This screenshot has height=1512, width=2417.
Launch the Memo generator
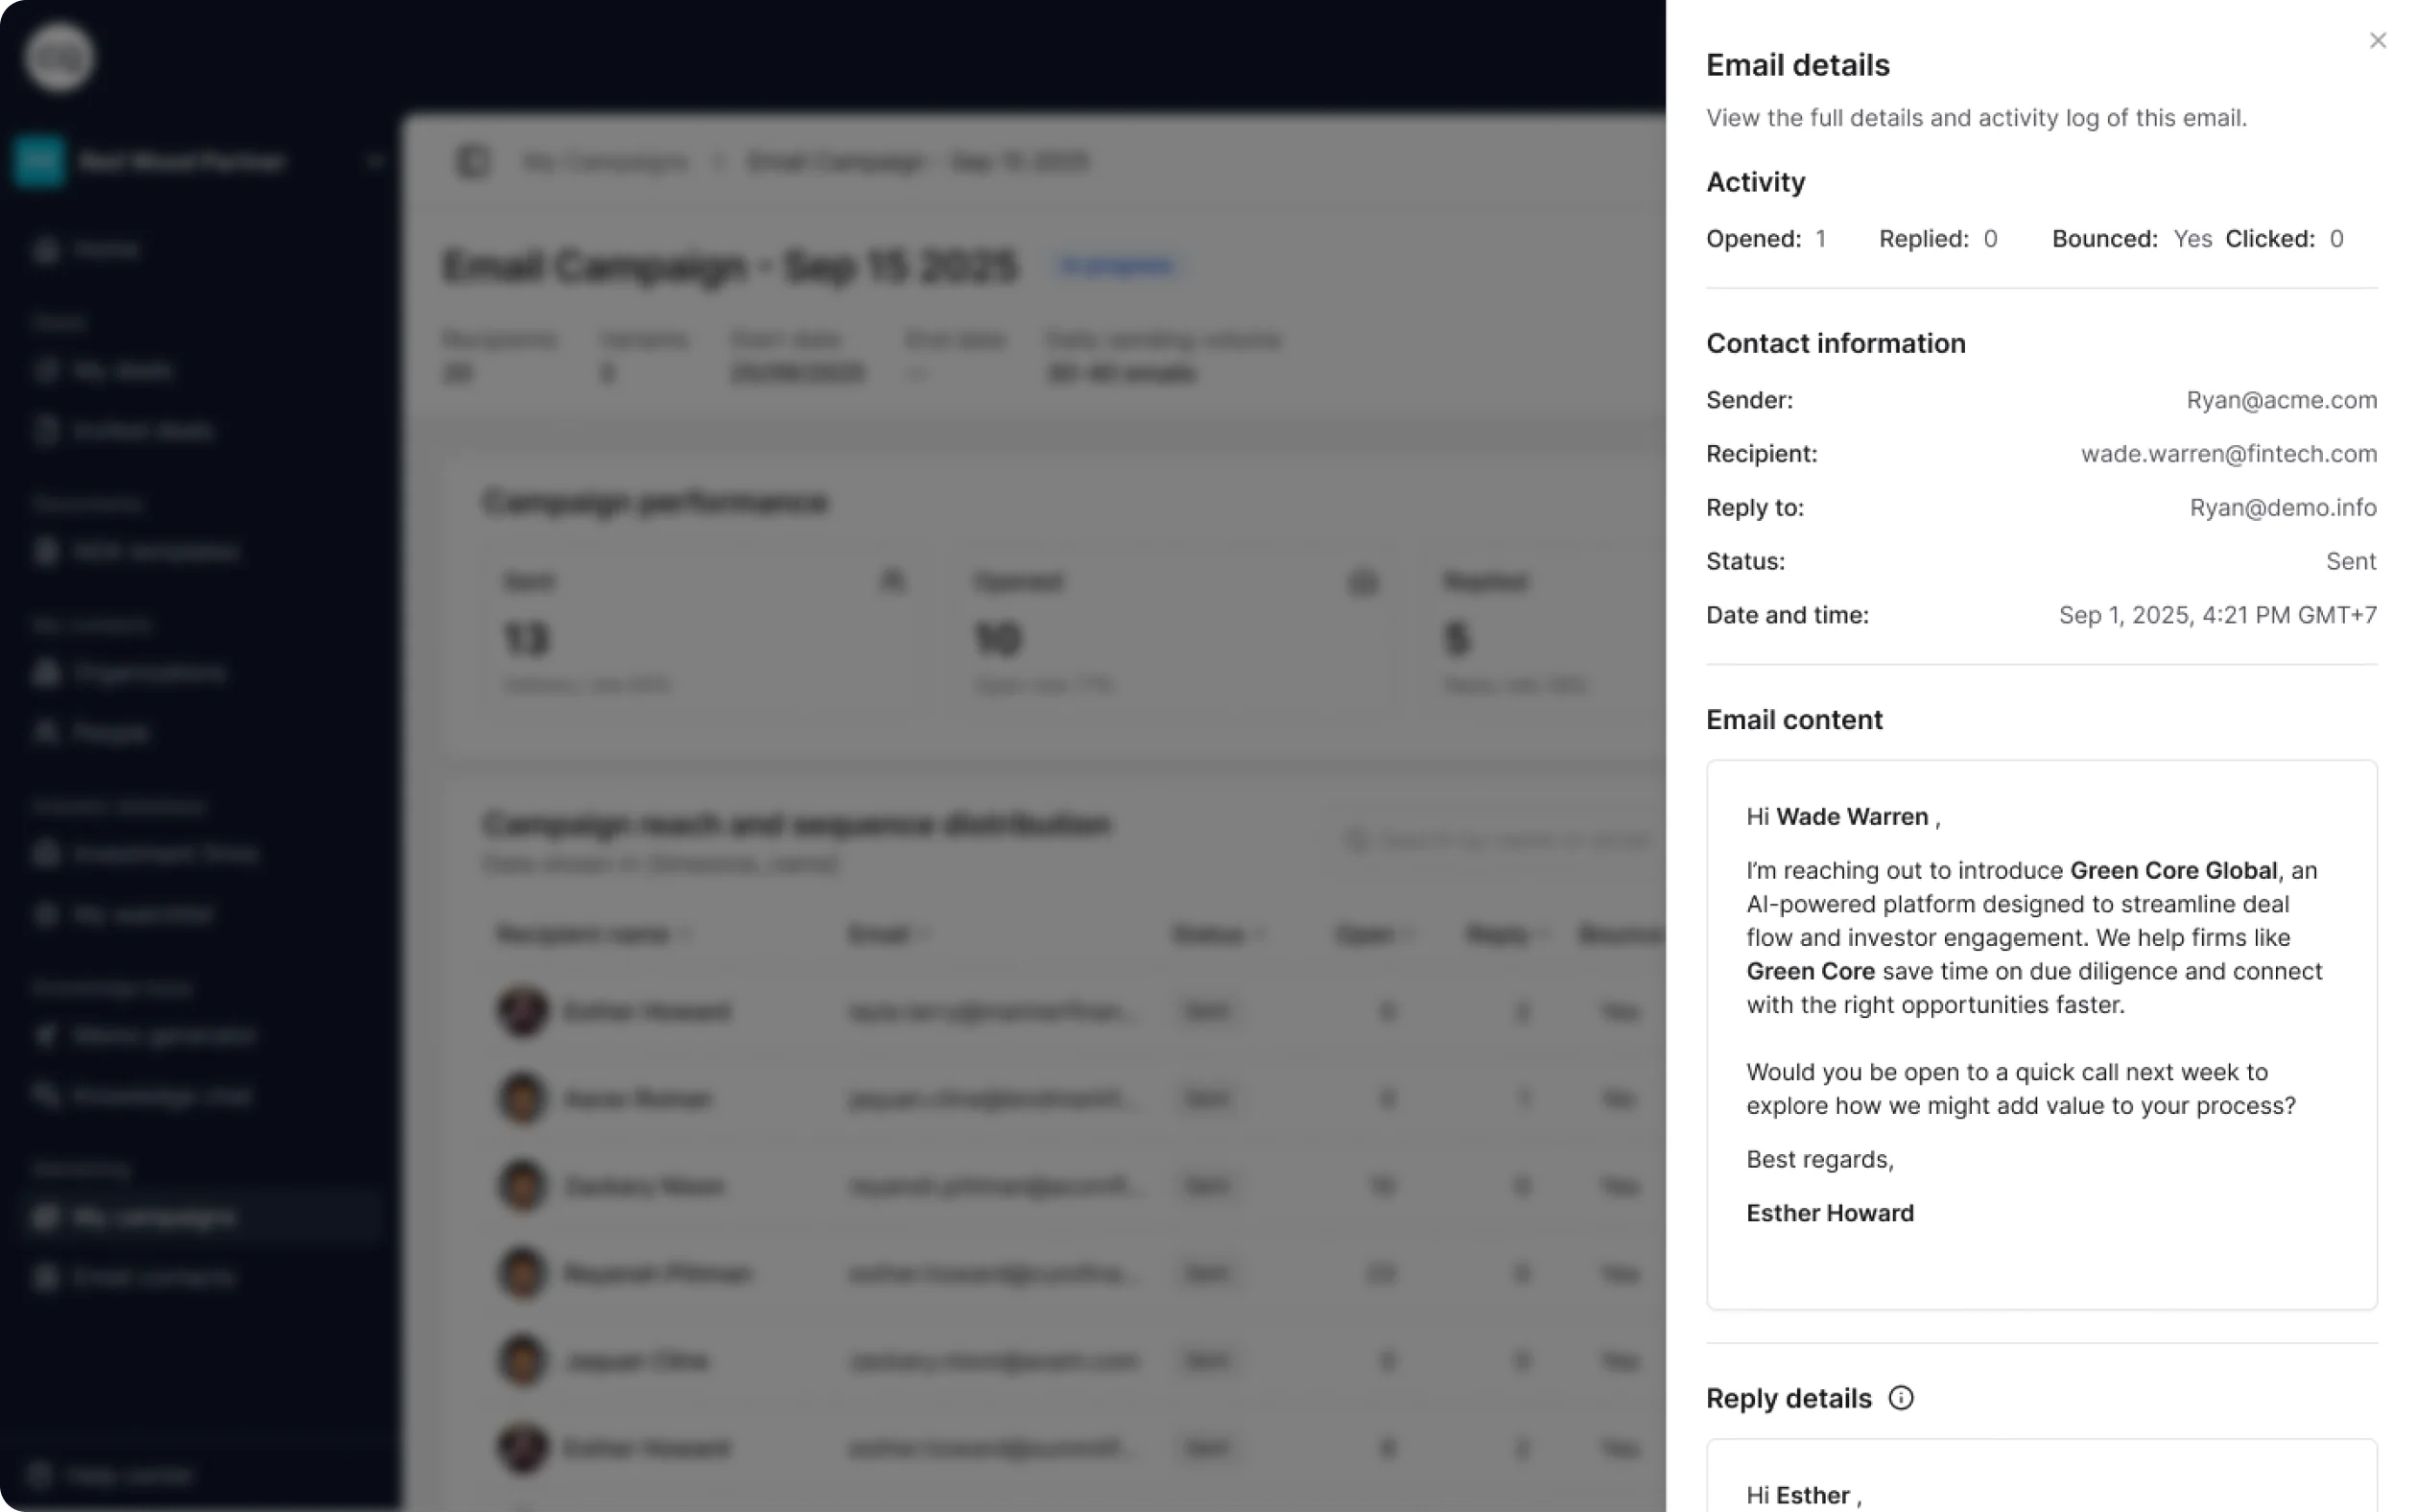pyautogui.click(x=165, y=1035)
